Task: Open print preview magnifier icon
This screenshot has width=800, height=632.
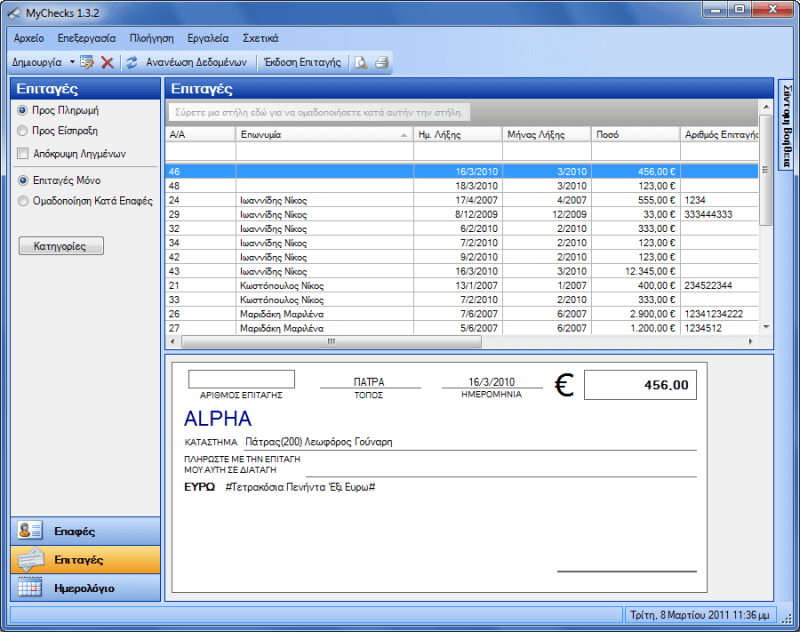Action: tap(360, 62)
